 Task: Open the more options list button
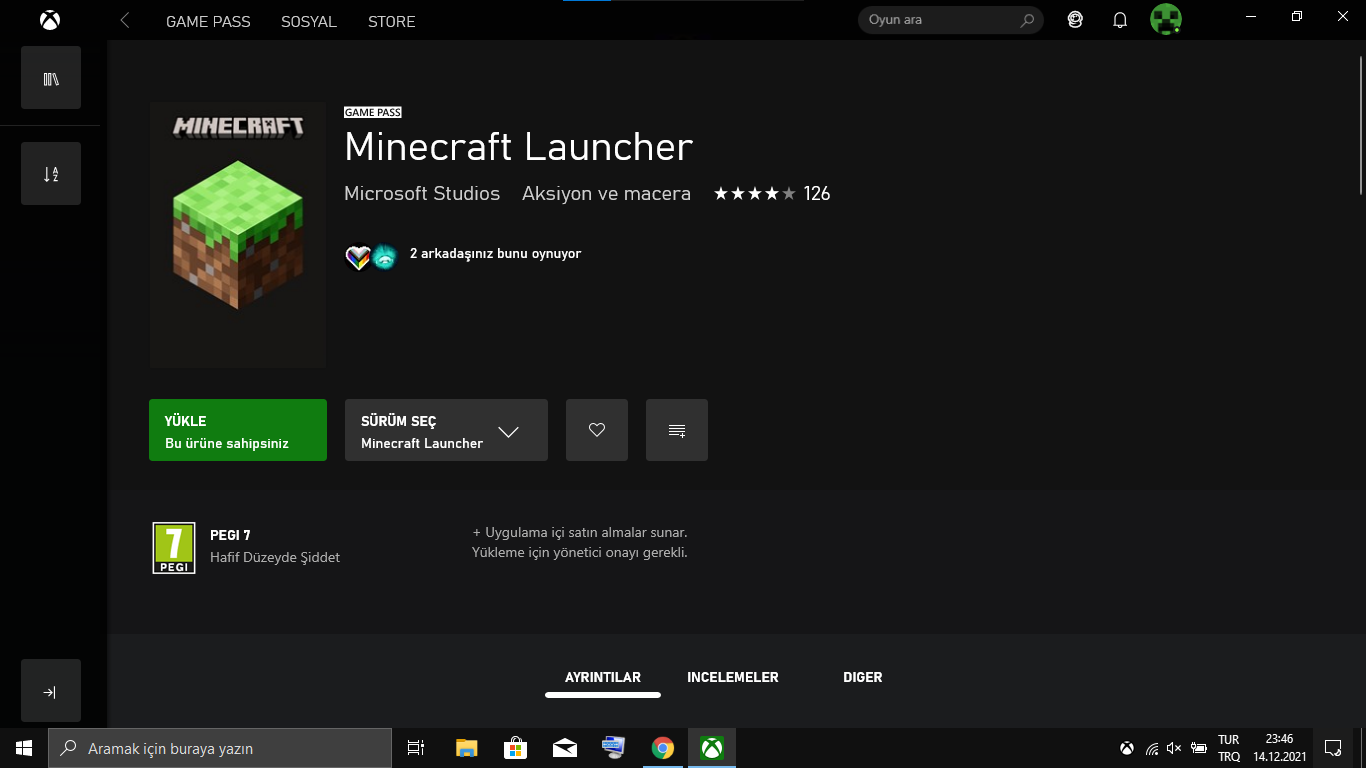[677, 430]
